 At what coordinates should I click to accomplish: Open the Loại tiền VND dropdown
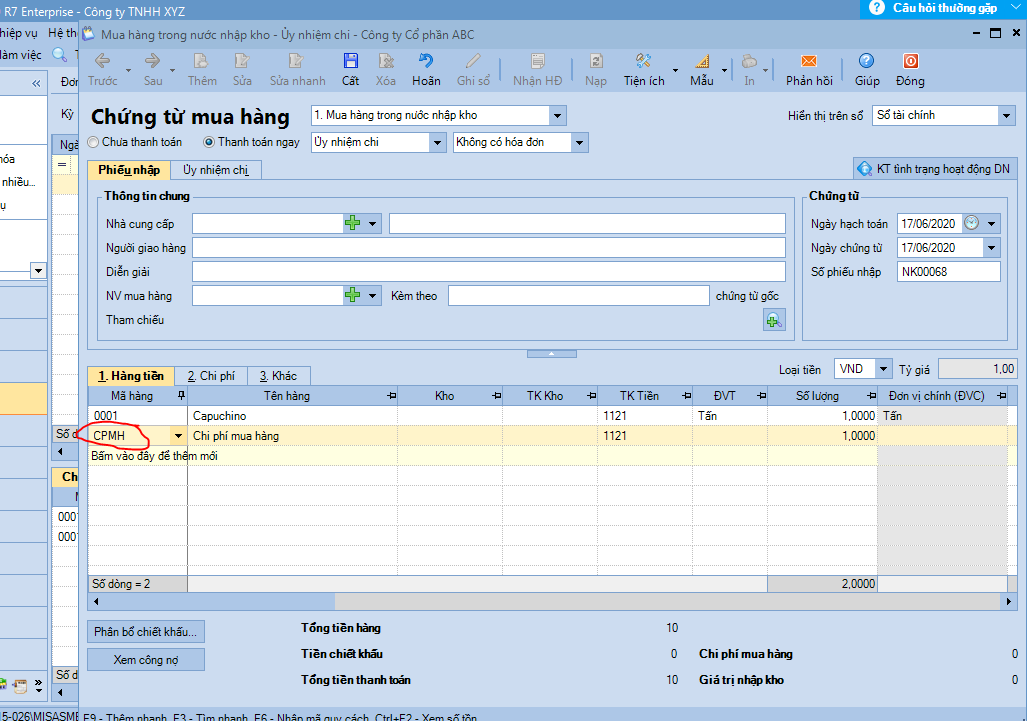(883, 369)
